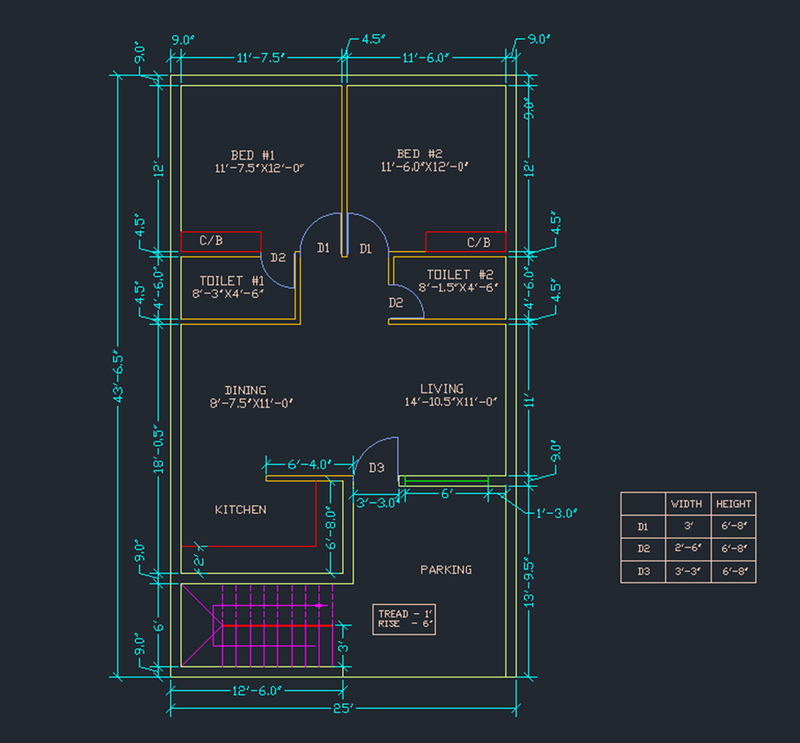Viewport: 800px width, 743px height.
Task: Select the TREAD - 1' note
Action: [405, 614]
